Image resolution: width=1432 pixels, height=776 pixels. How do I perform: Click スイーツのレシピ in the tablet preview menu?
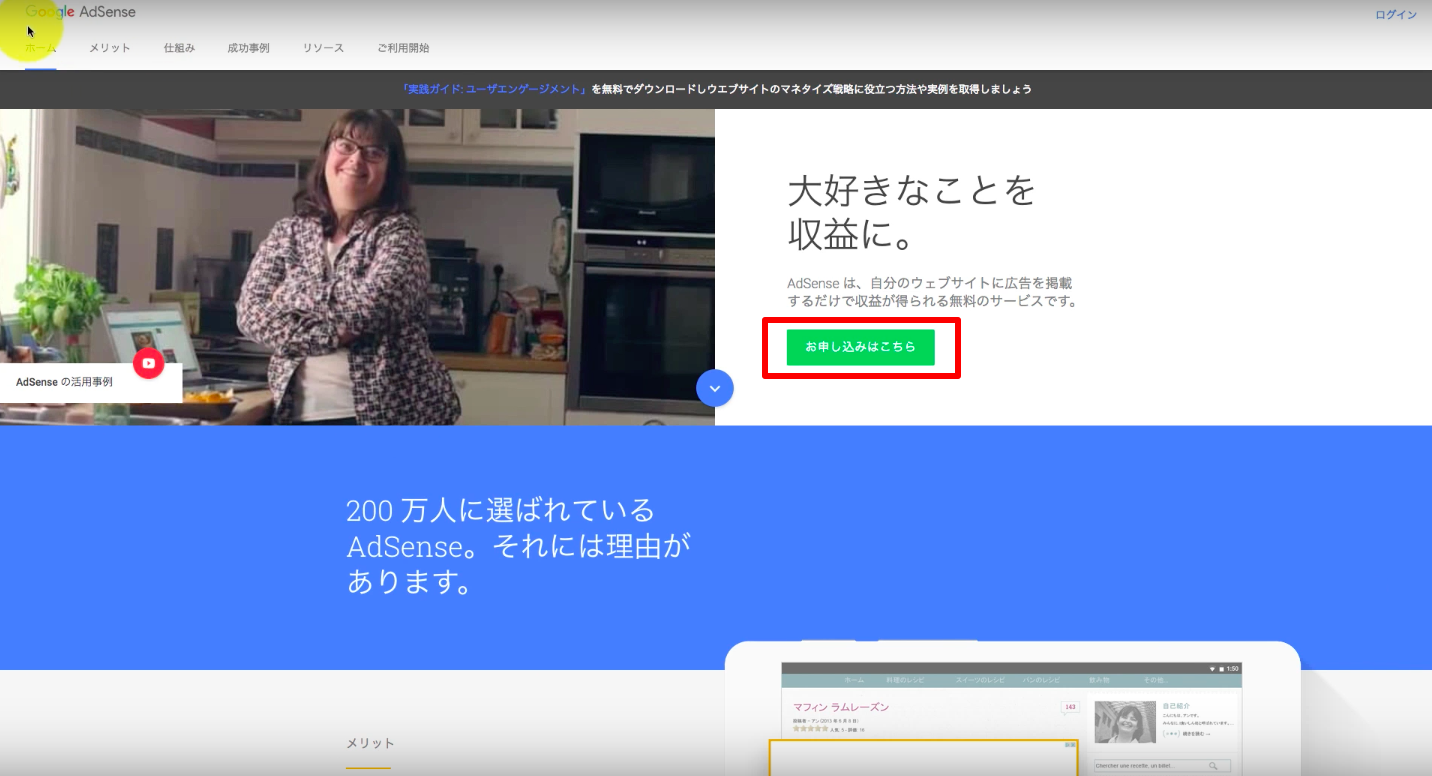tap(980, 680)
